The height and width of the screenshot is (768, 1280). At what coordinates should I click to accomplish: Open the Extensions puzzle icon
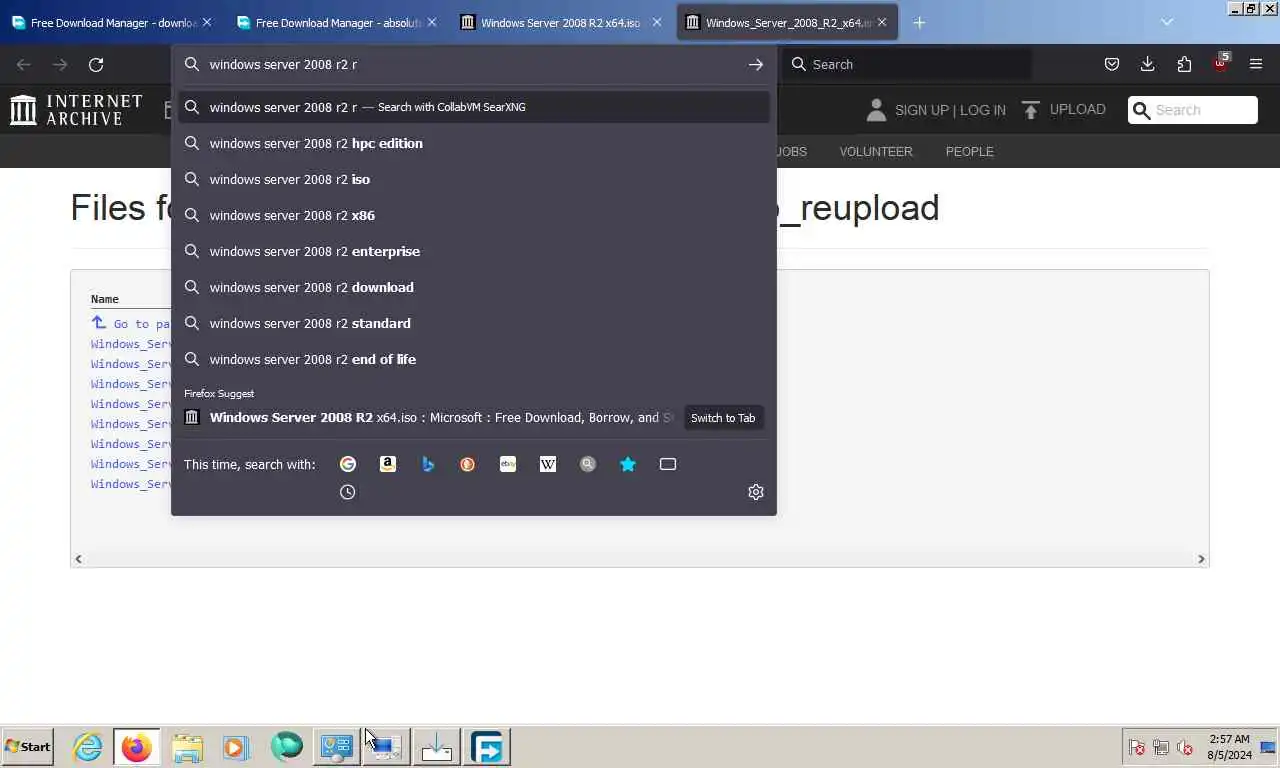[x=1184, y=64]
